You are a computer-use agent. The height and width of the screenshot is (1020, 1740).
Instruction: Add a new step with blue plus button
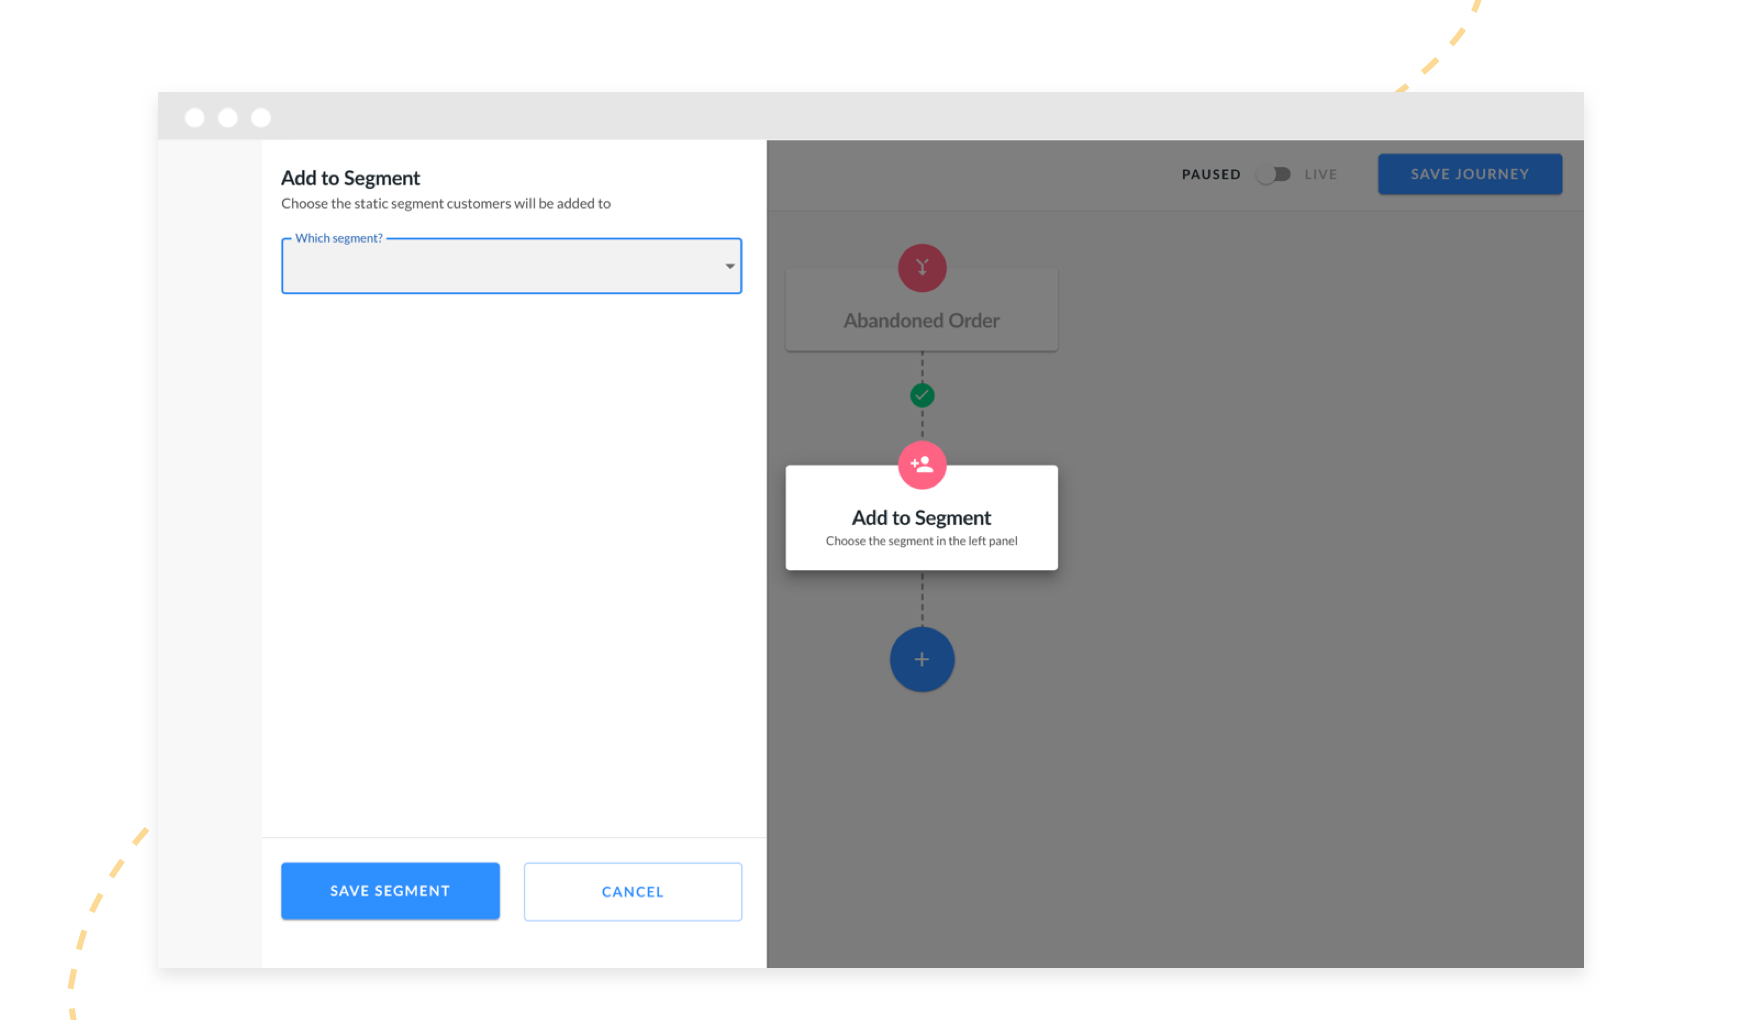(922, 659)
